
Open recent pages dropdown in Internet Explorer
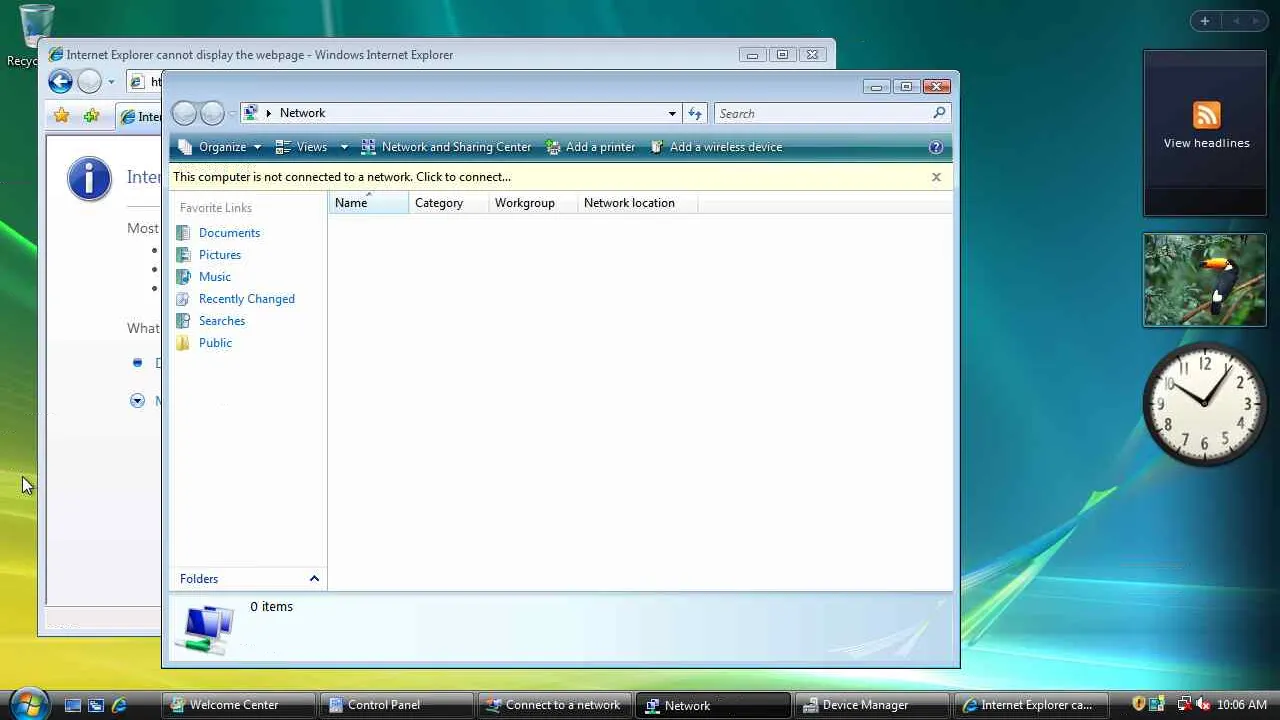coord(111,82)
